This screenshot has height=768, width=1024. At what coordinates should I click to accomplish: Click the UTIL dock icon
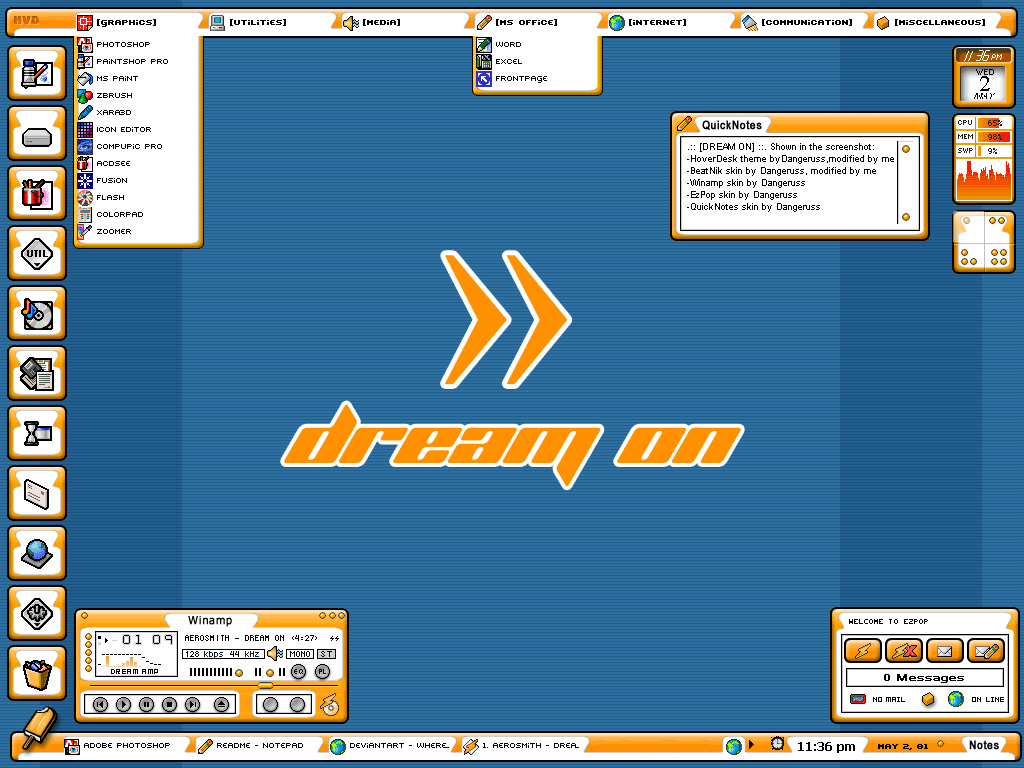pos(37,253)
